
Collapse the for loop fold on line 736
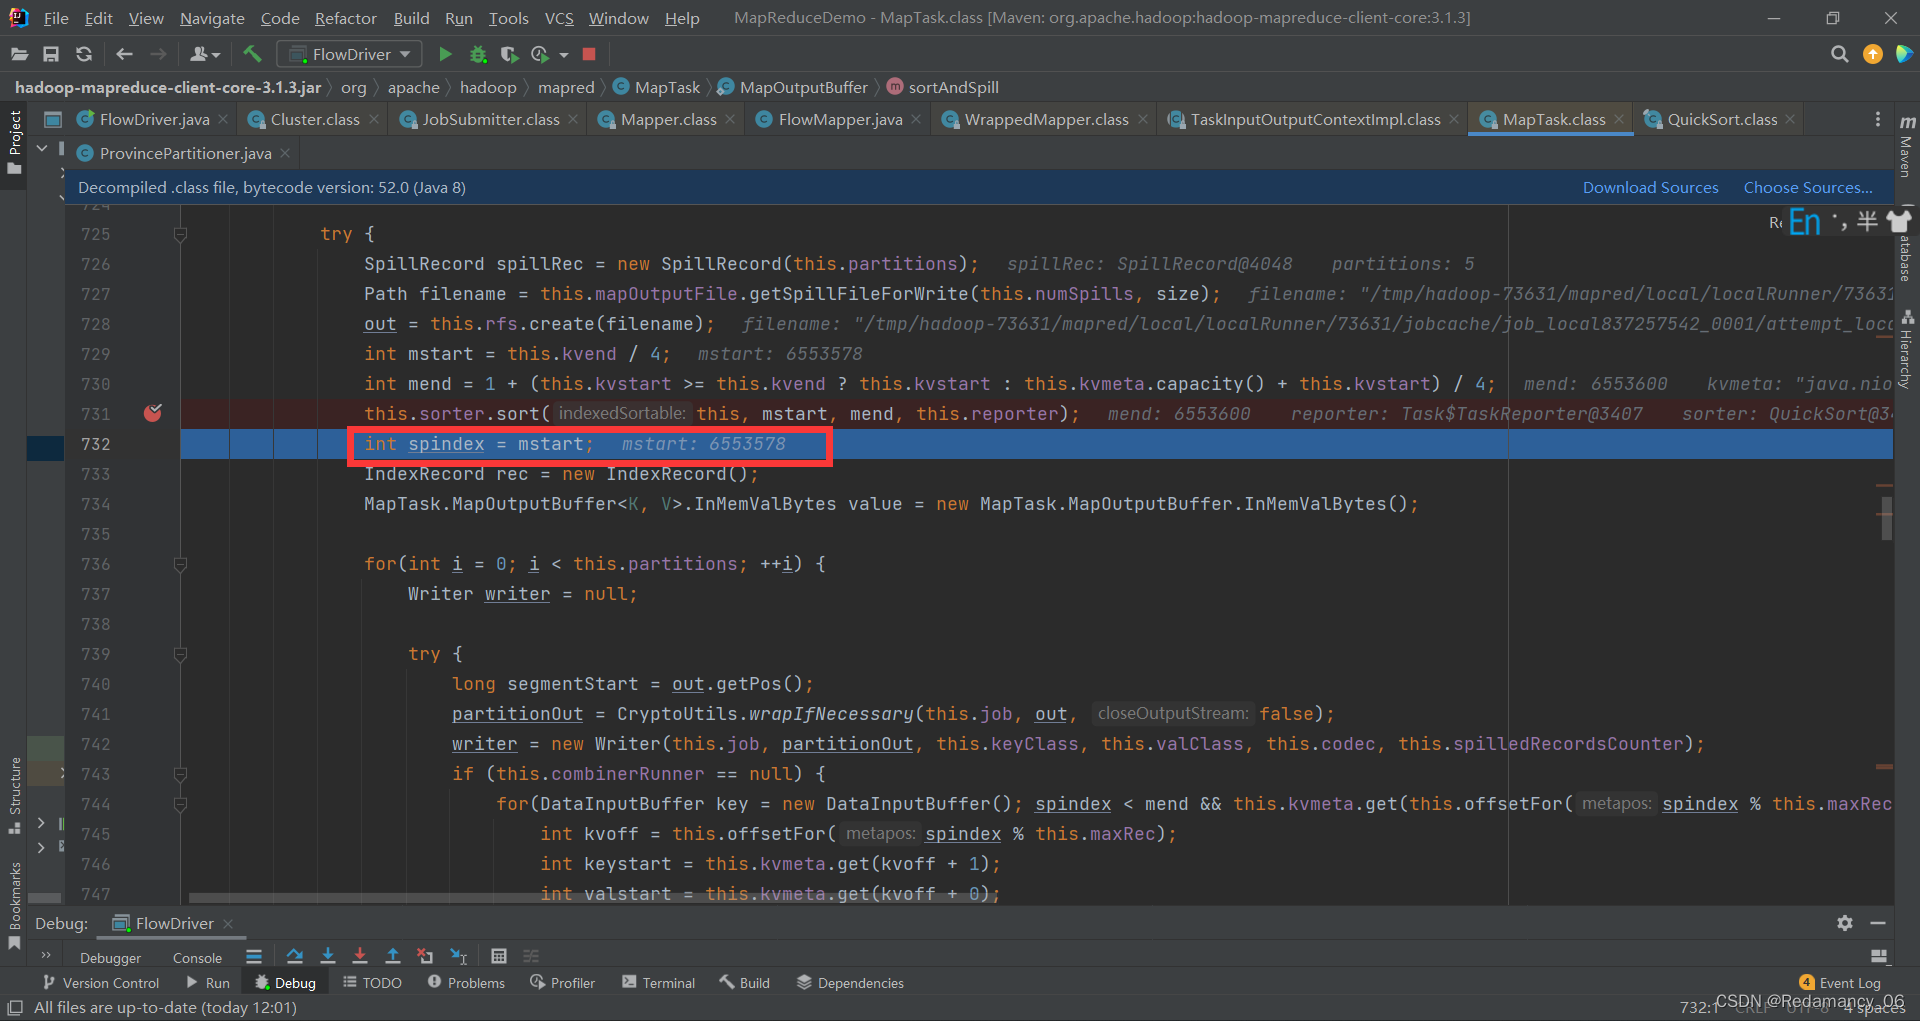(181, 564)
